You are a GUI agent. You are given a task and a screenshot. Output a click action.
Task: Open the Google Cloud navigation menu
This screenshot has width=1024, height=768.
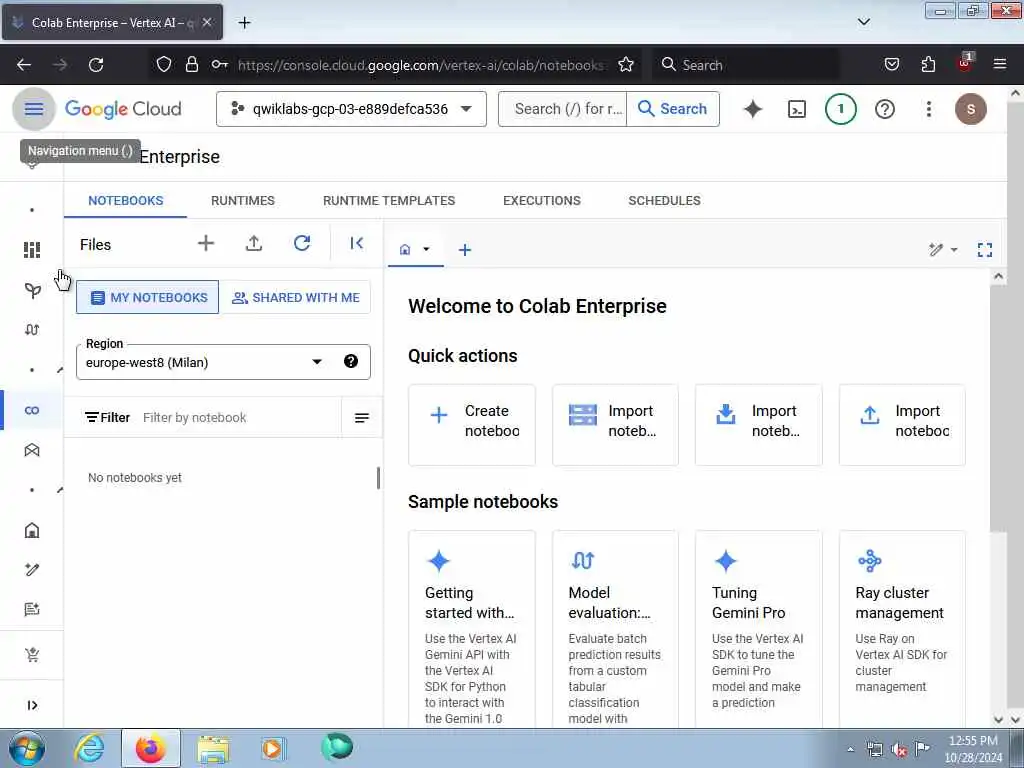point(34,109)
